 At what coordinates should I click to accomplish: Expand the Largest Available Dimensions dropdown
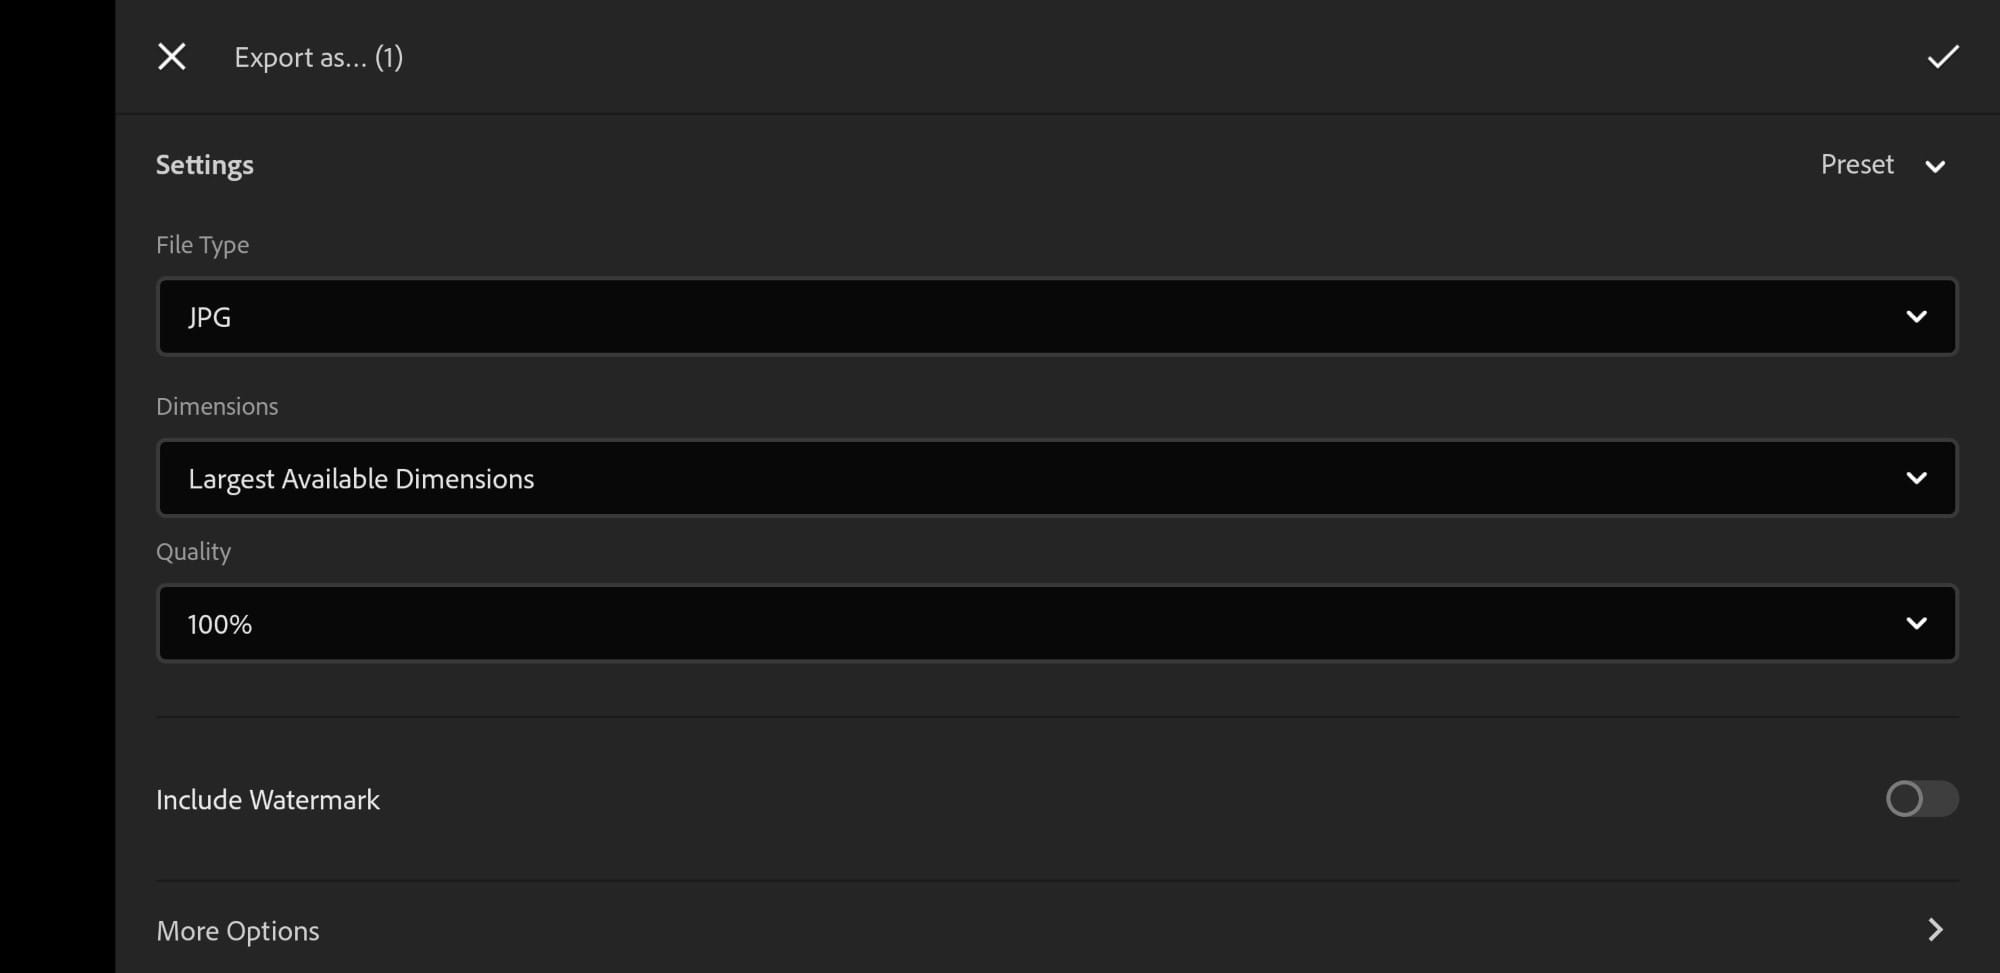[1055, 478]
